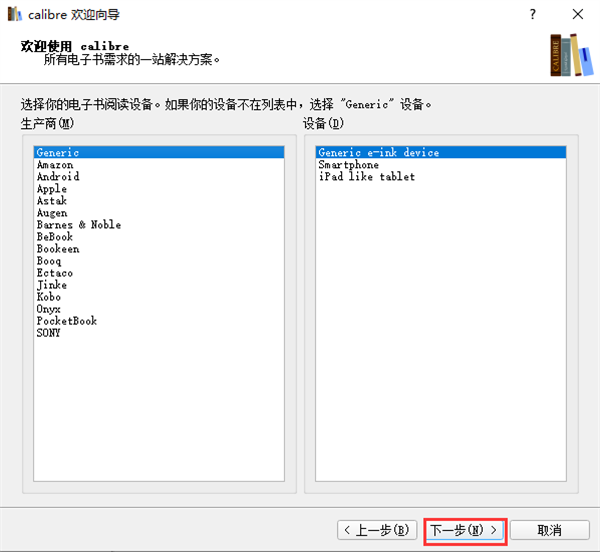Select Generic e-ink device
The width and height of the screenshot is (600, 552).
pos(379,153)
